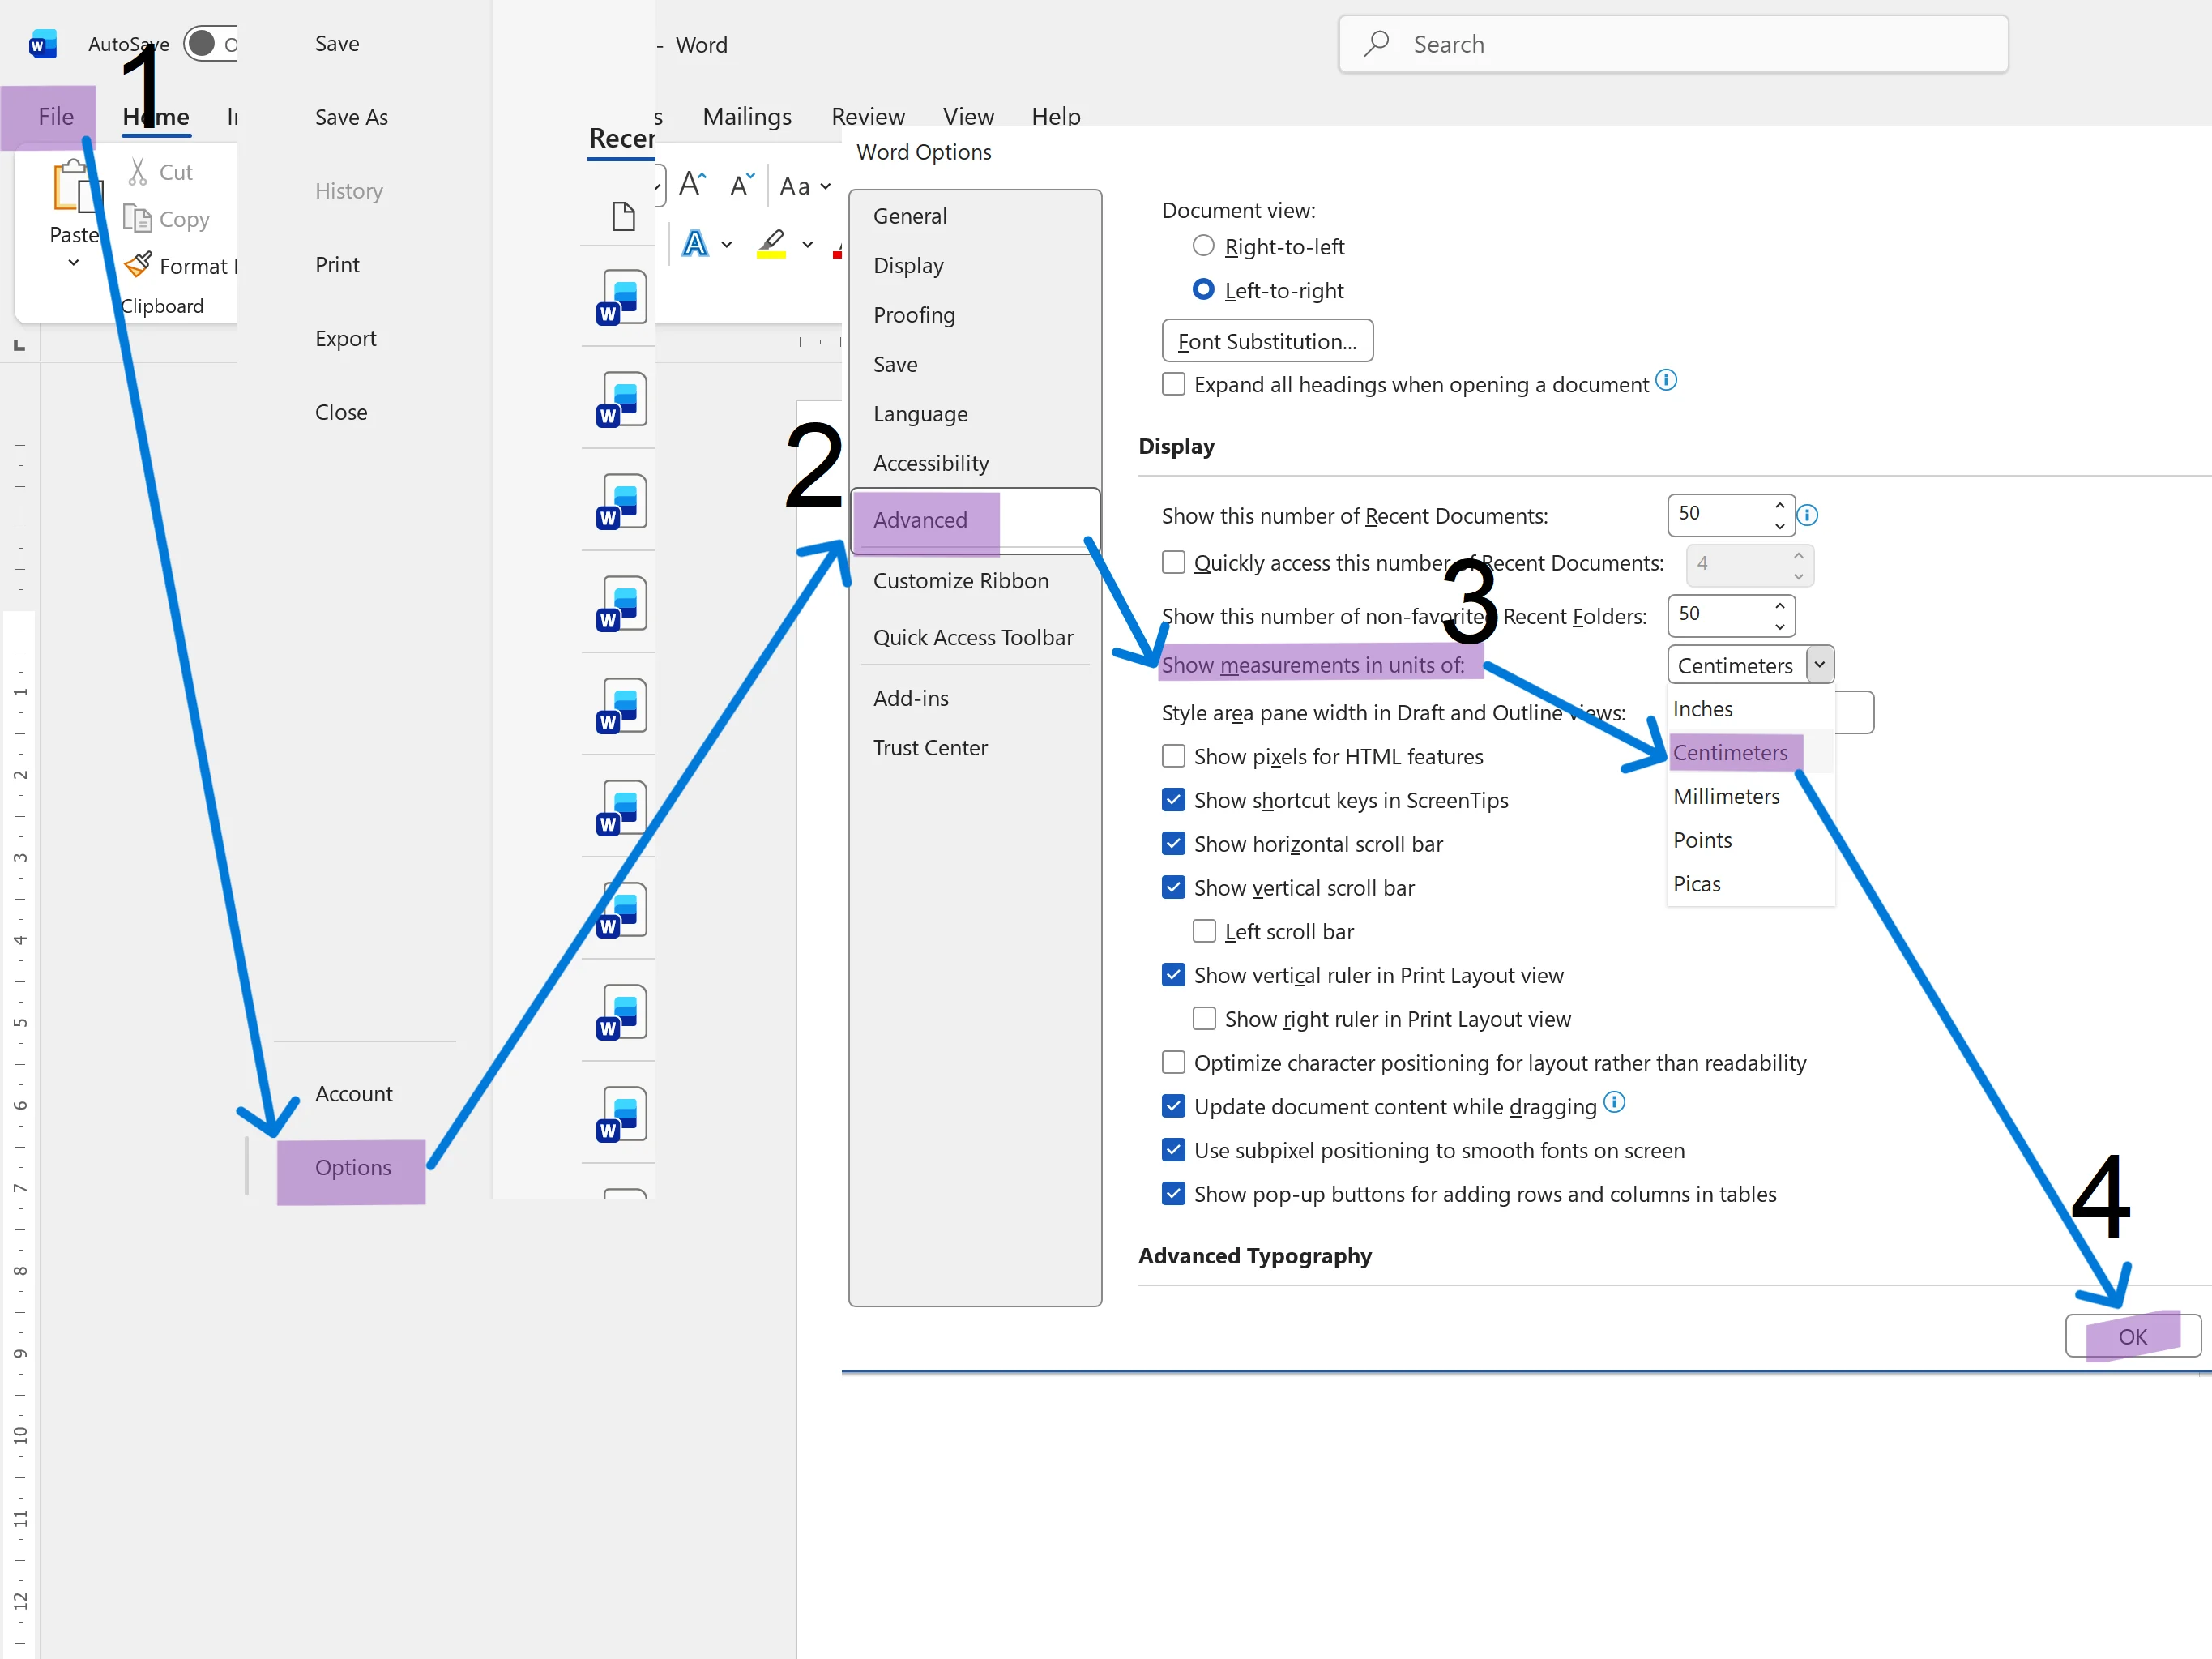This screenshot has width=2212, height=1659.
Task: Select the Advanced category in Word Options
Action: click(x=975, y=520)
